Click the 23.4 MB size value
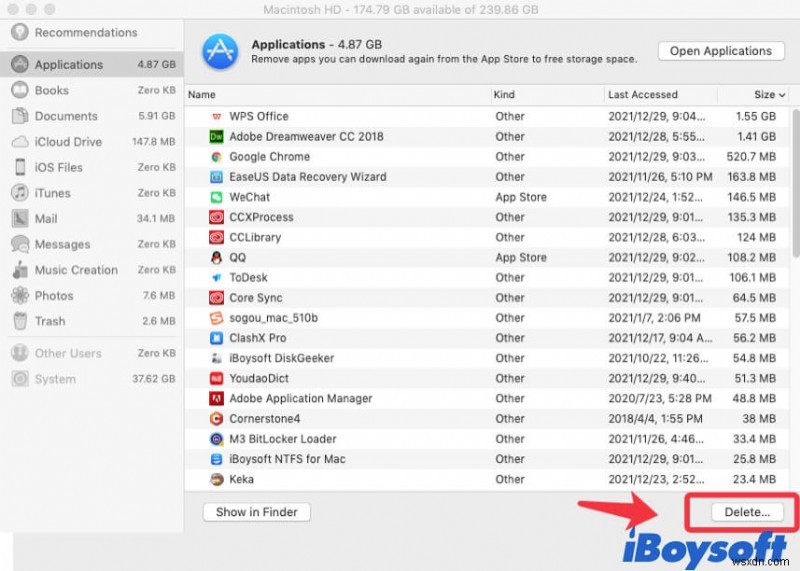Viewport: 800px width, 571px height. coord(754,479)
